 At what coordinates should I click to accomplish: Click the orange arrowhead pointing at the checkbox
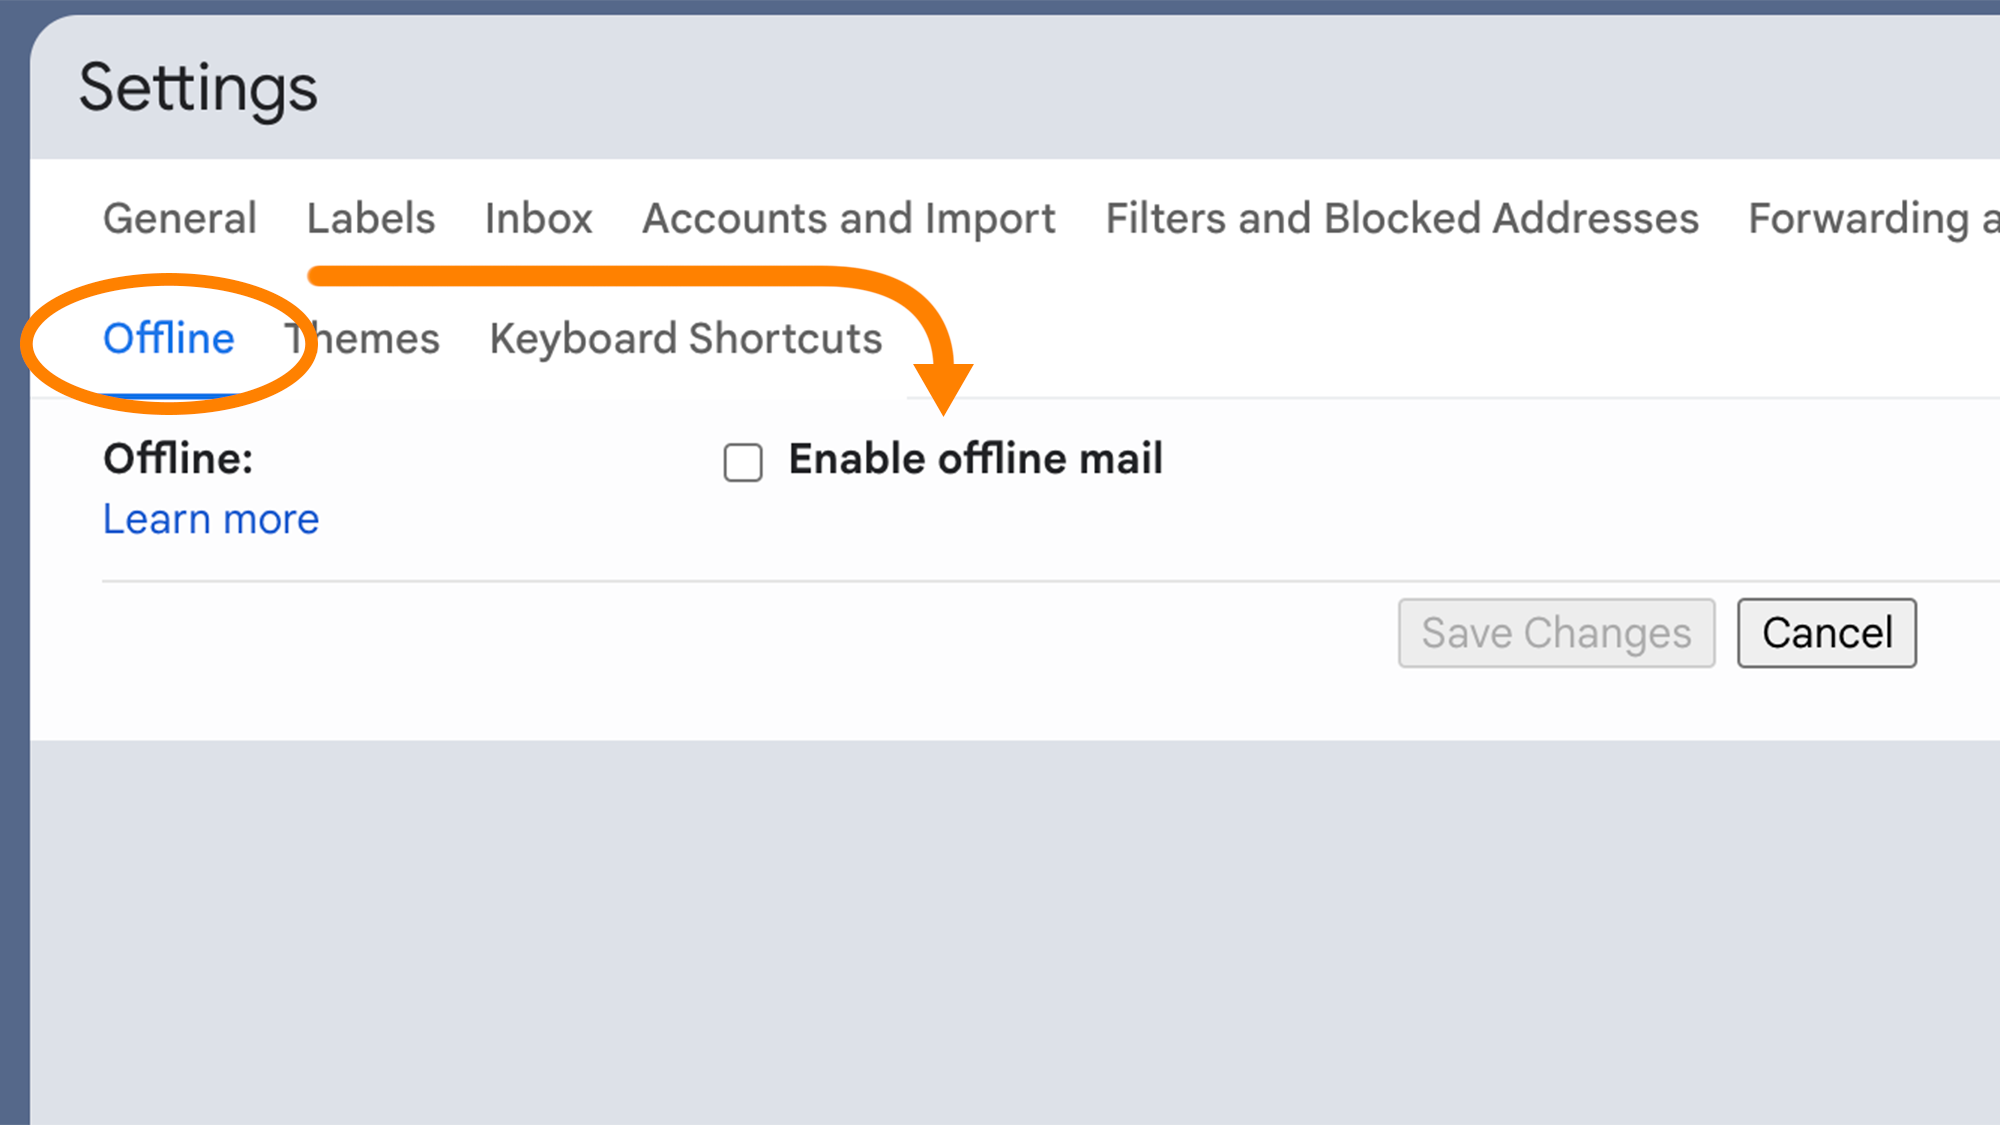pos(943,387)
